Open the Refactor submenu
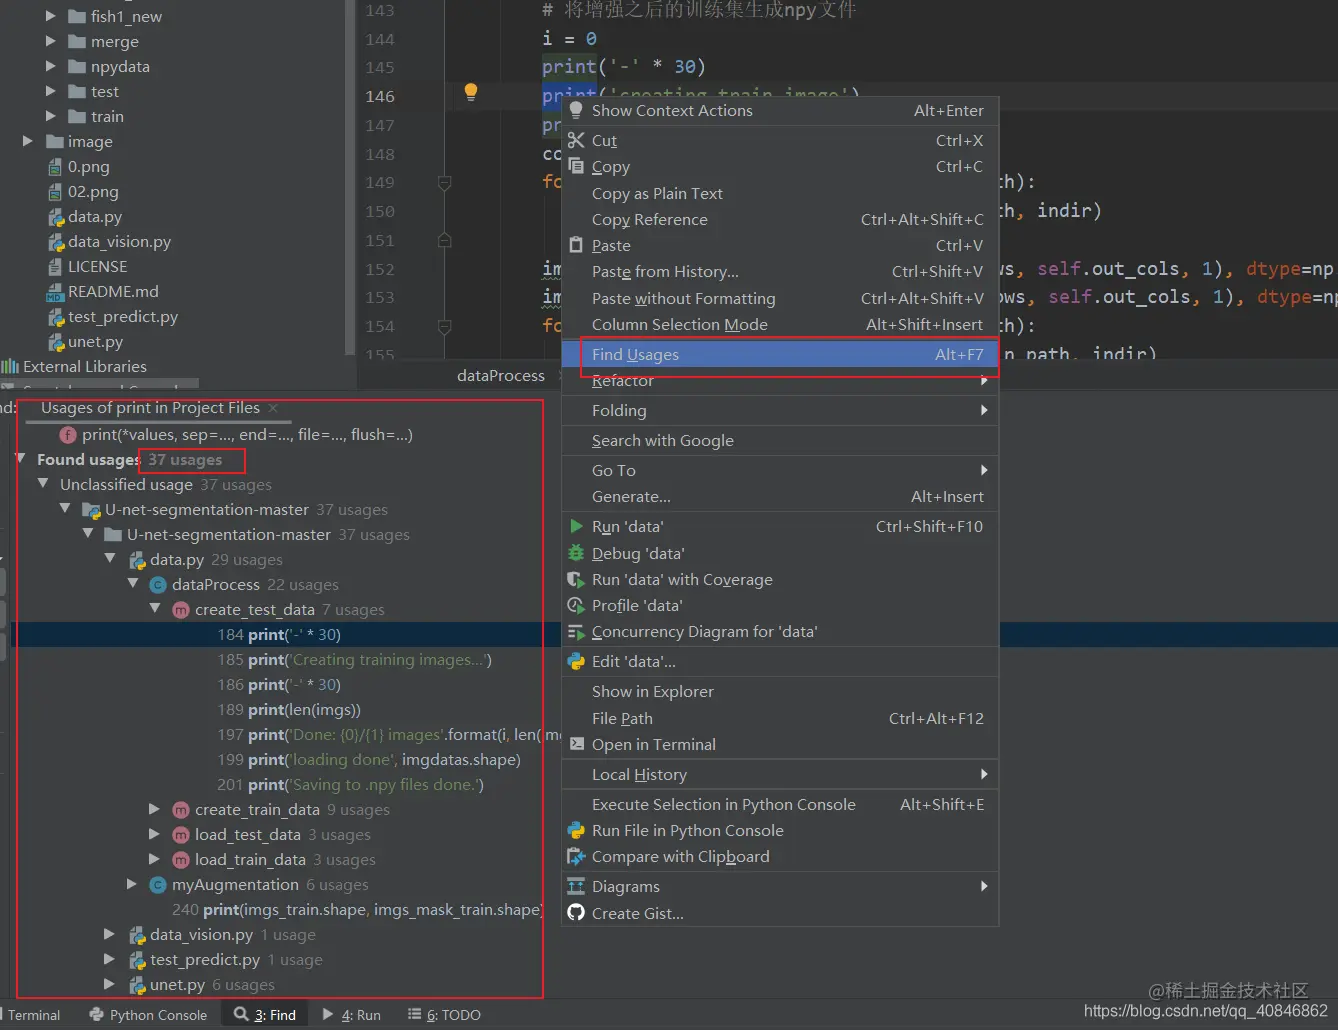 (780, 380)
